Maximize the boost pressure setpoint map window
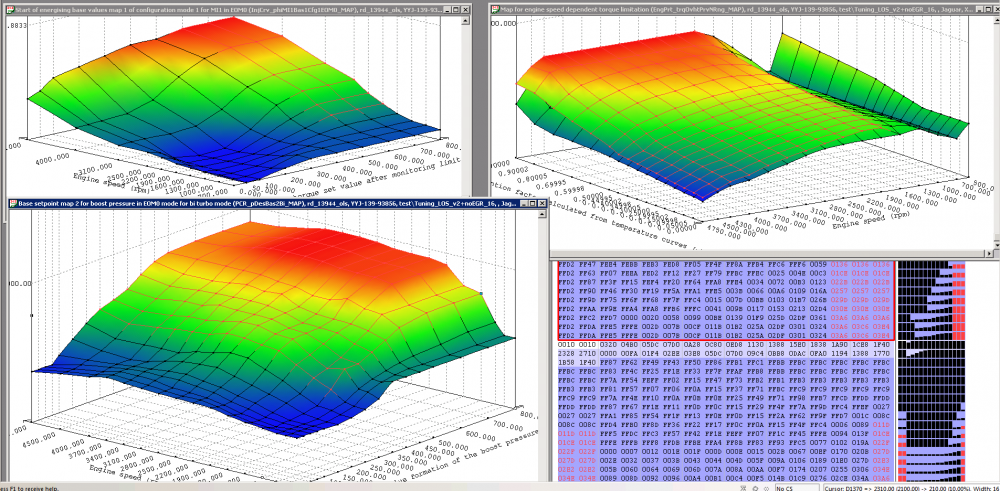 (x=534, y=203)
